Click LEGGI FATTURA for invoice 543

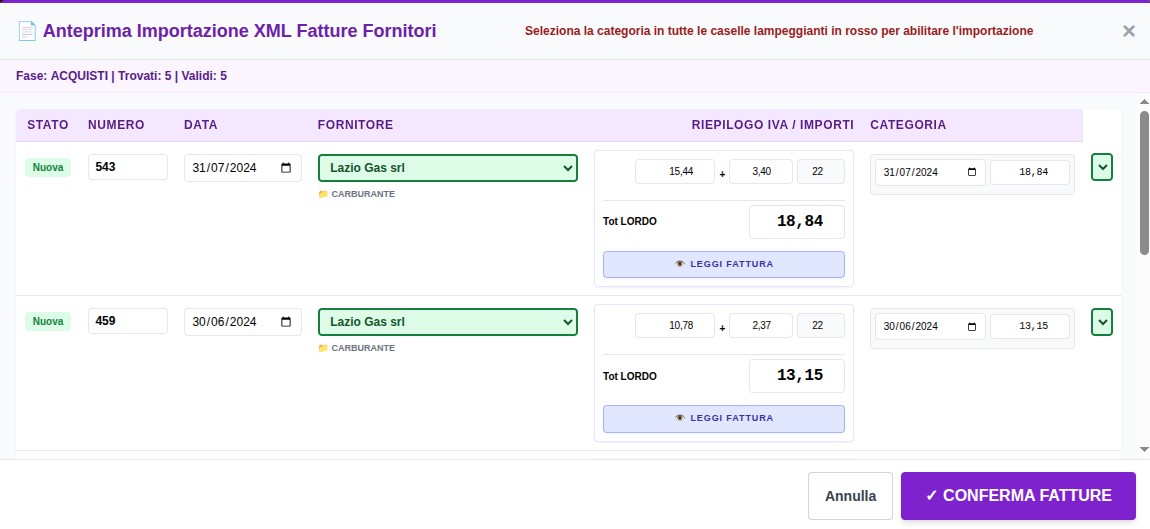pos(723,264)
